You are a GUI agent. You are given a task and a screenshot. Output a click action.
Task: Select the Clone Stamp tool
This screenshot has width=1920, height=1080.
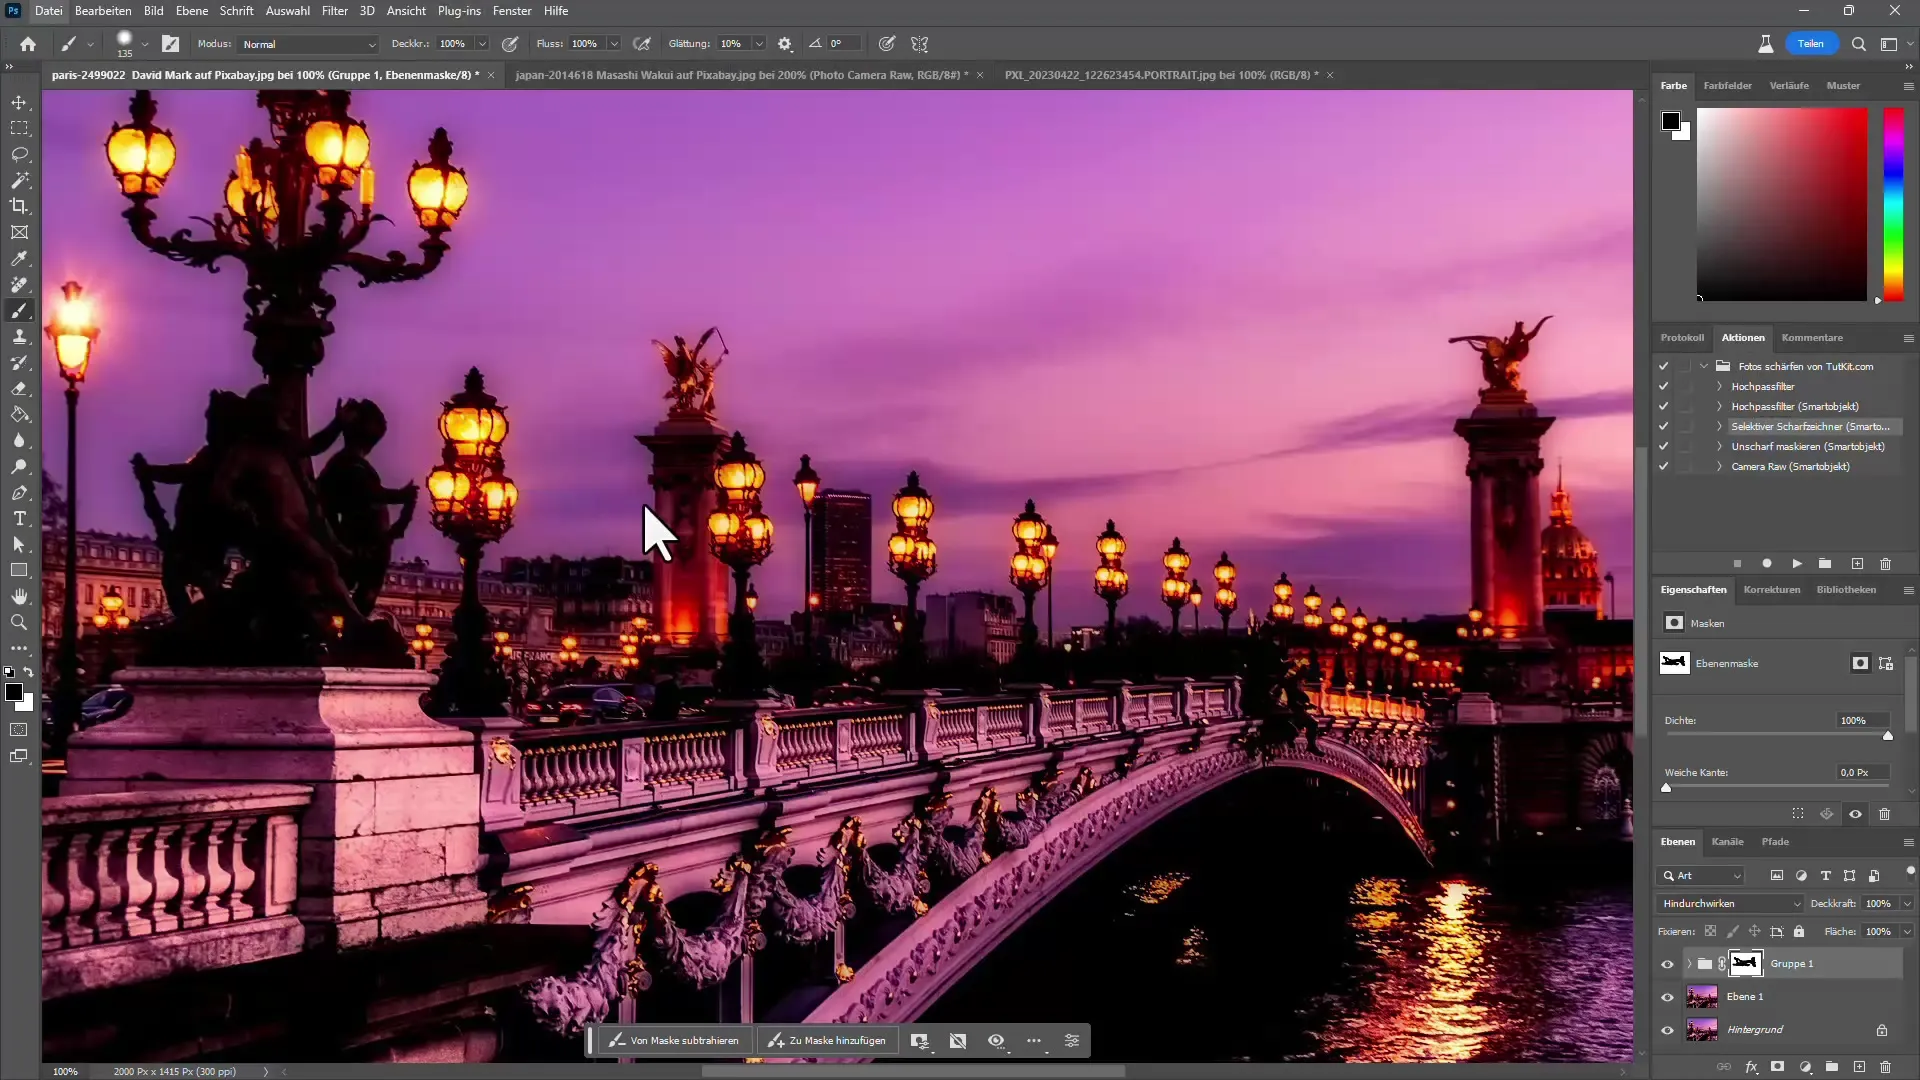pyautogui.click(x=19, y=337)
